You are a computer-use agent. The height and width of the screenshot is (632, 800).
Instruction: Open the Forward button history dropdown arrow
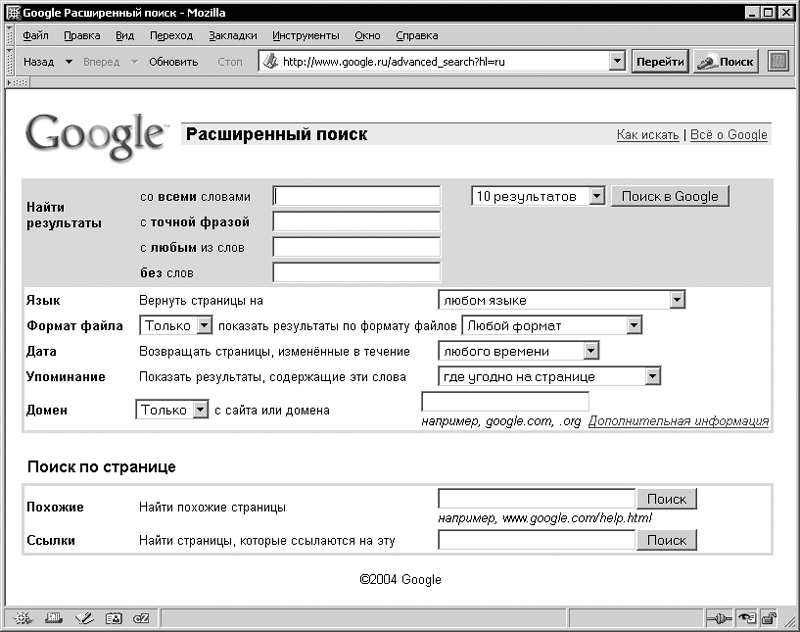[134, 62]
